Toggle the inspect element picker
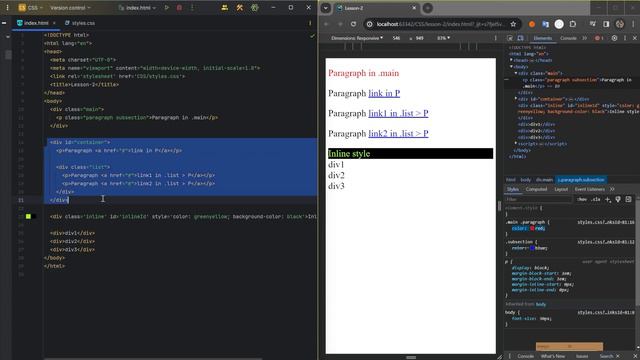The image size is (640, 360). [510, 38]
